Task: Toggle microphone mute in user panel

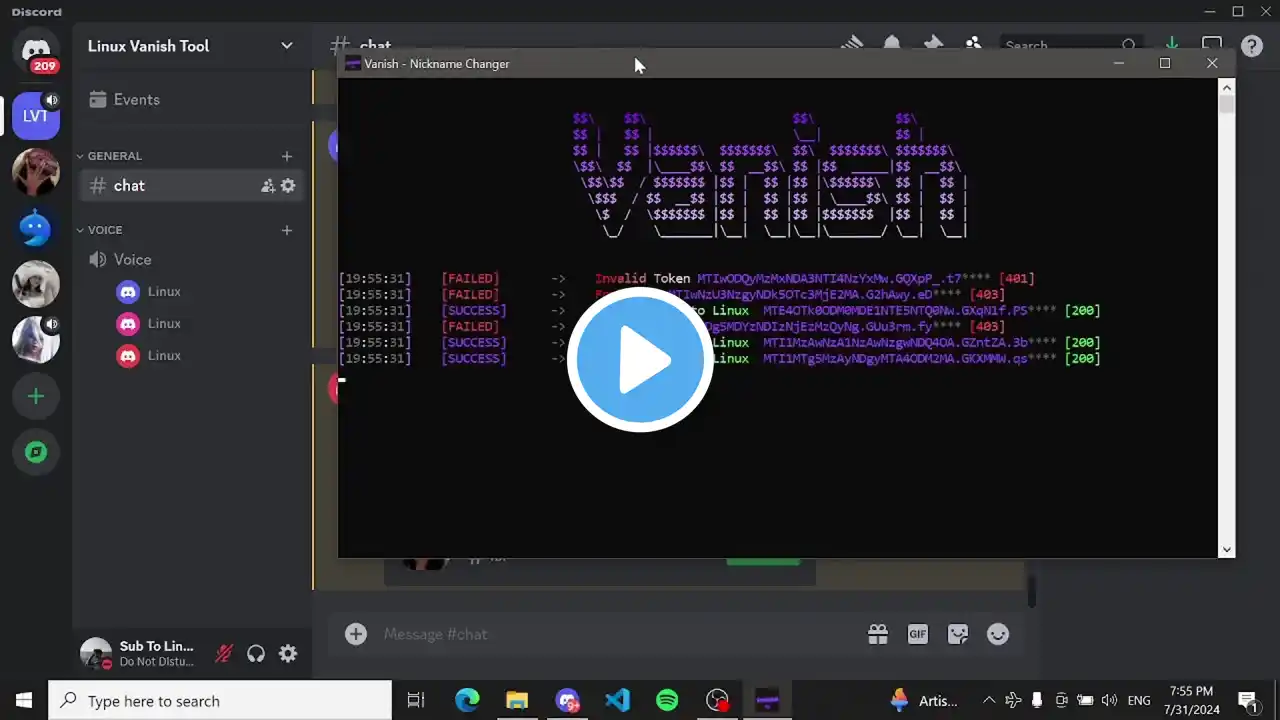Action: tap(224, 654)
